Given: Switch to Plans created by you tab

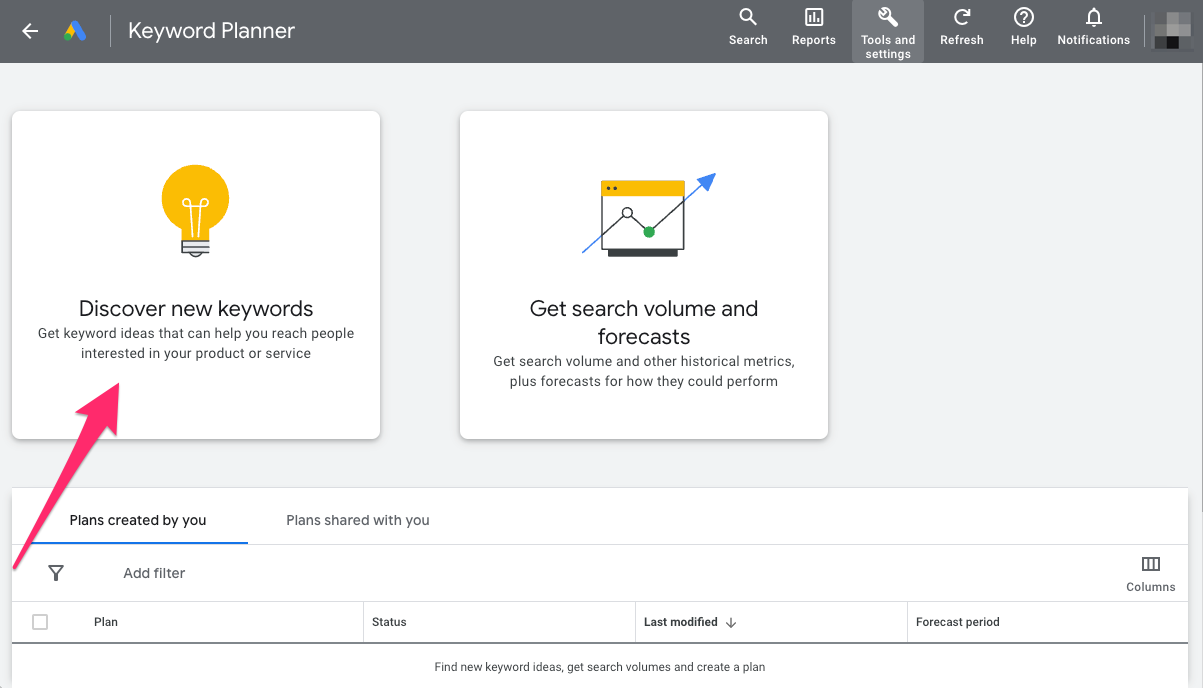Looking at the screenshot, I should [138, 520].
